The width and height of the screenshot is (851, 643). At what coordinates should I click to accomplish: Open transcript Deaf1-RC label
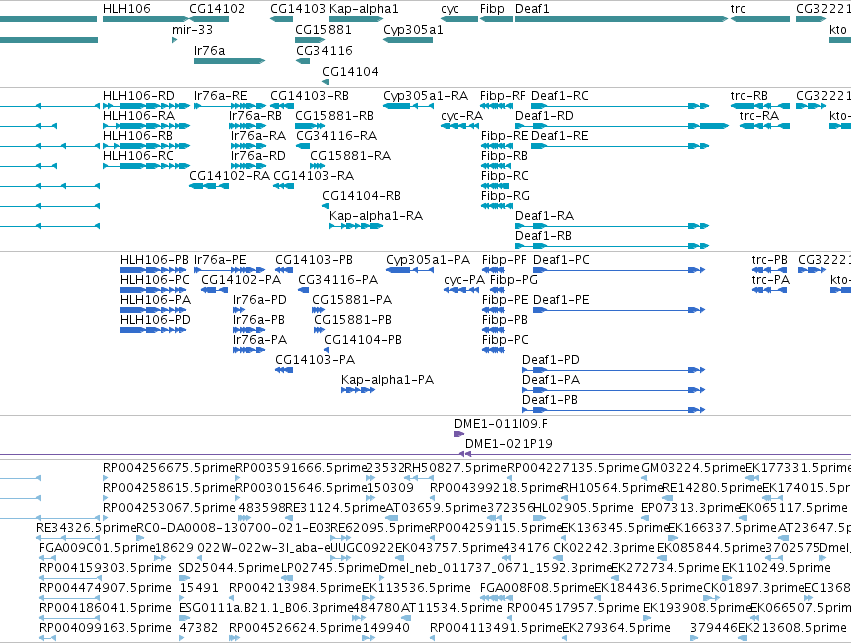pos(560,96)
